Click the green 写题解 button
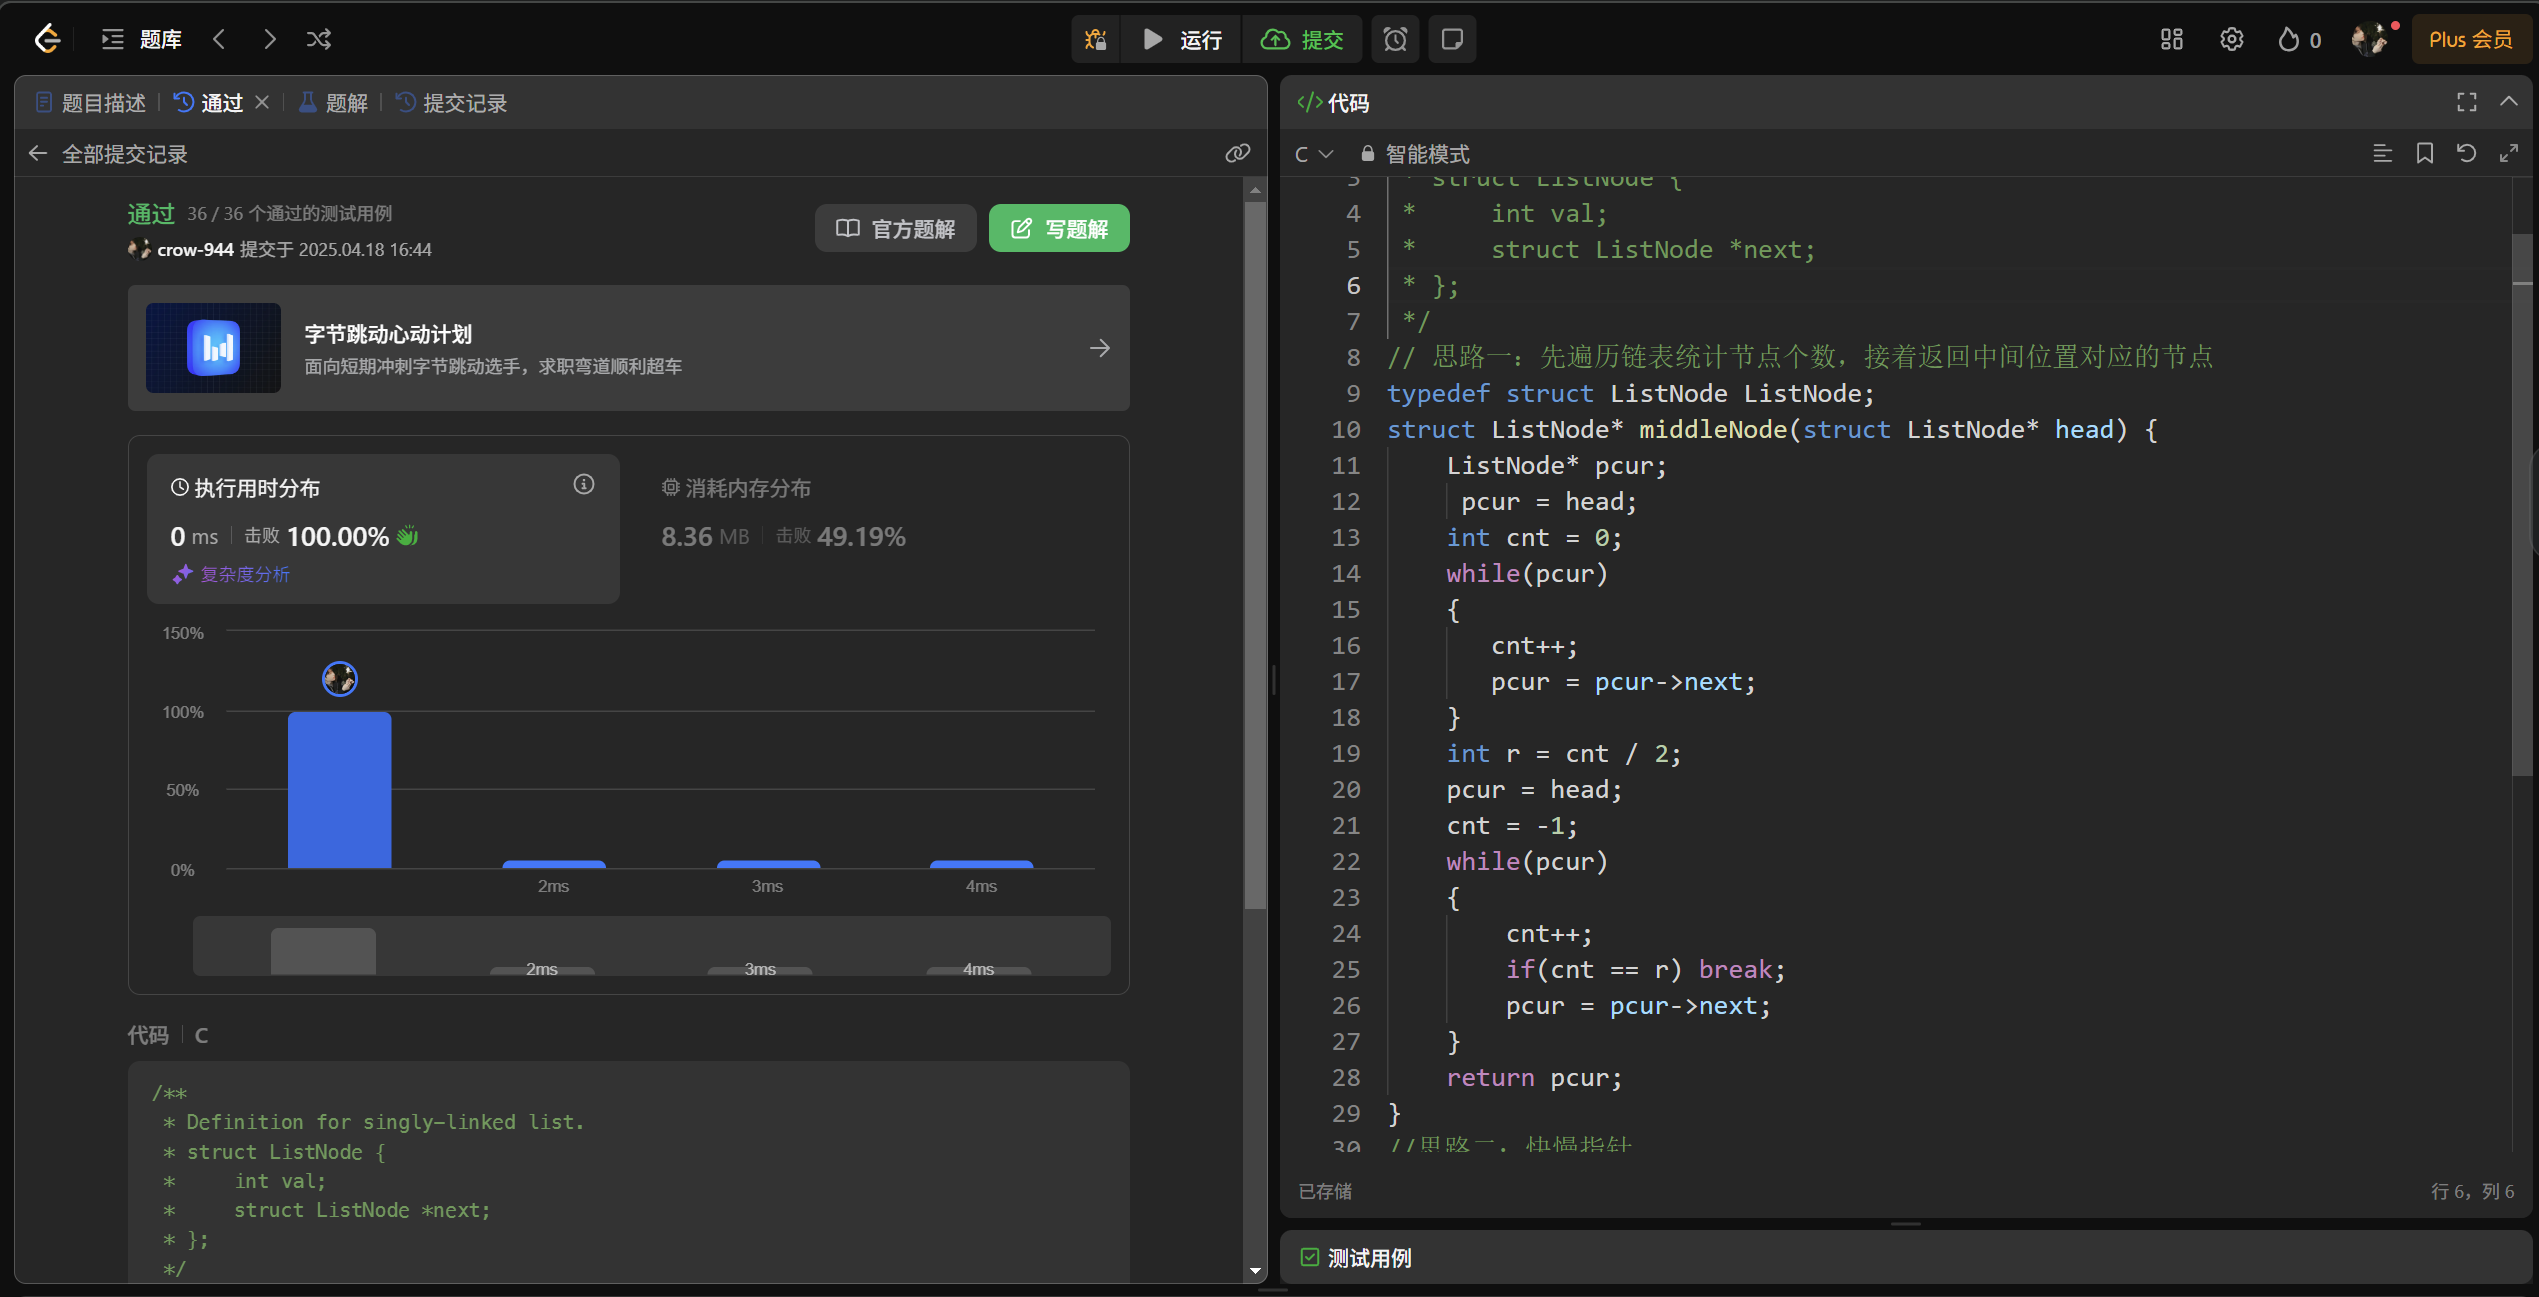 (x=1058, y=229)
